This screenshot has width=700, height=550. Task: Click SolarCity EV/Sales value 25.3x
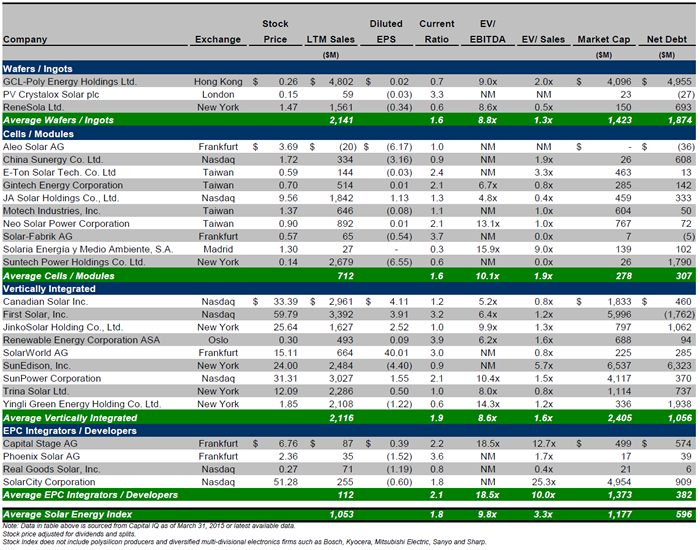click(x=543, y=482)
